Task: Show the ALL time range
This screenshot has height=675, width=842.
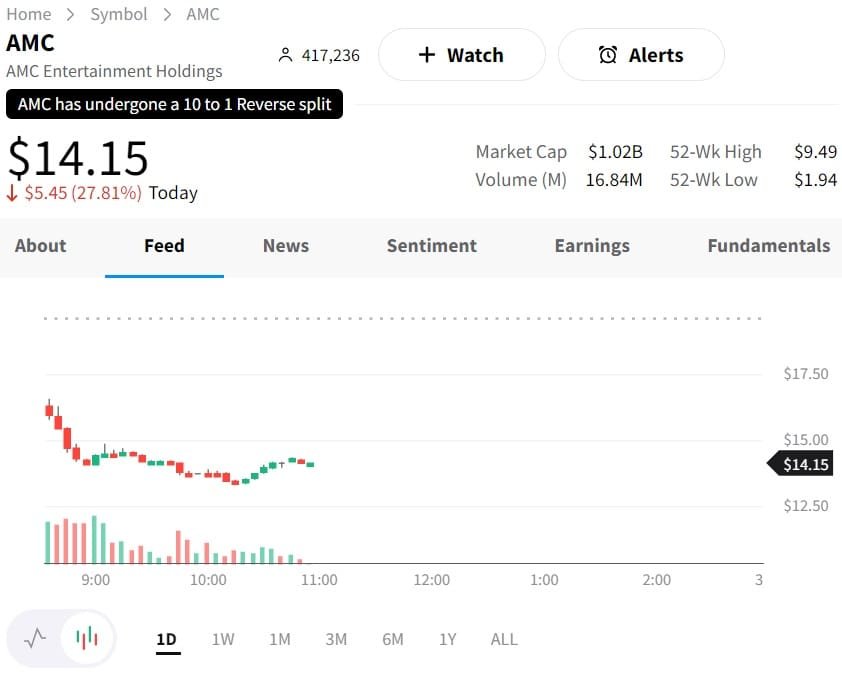Action: click(x=504, y=639)
